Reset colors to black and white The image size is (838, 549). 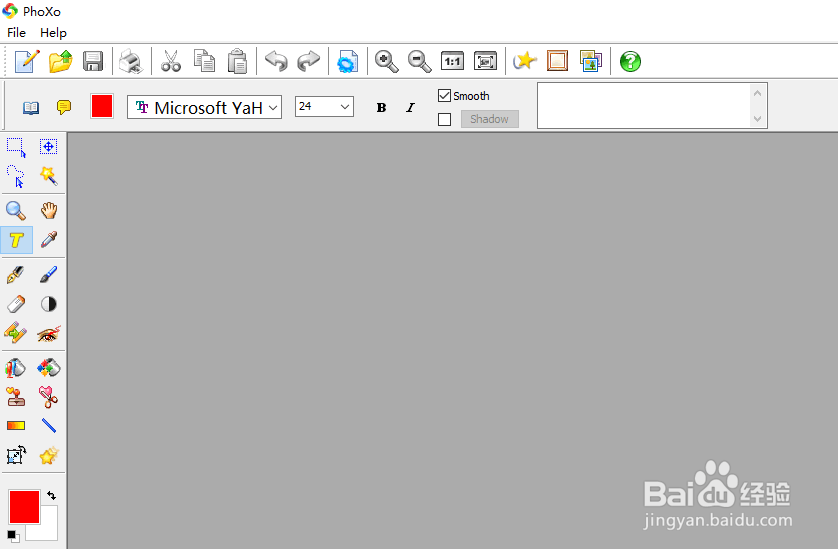tap(13, 536)
